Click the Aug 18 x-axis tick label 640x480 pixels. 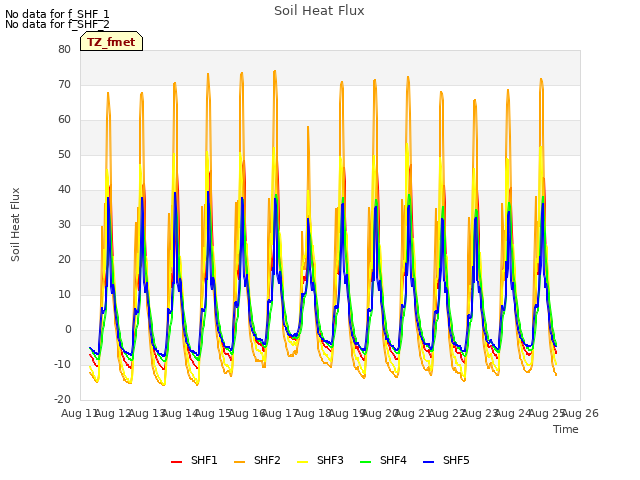(313, 413)
